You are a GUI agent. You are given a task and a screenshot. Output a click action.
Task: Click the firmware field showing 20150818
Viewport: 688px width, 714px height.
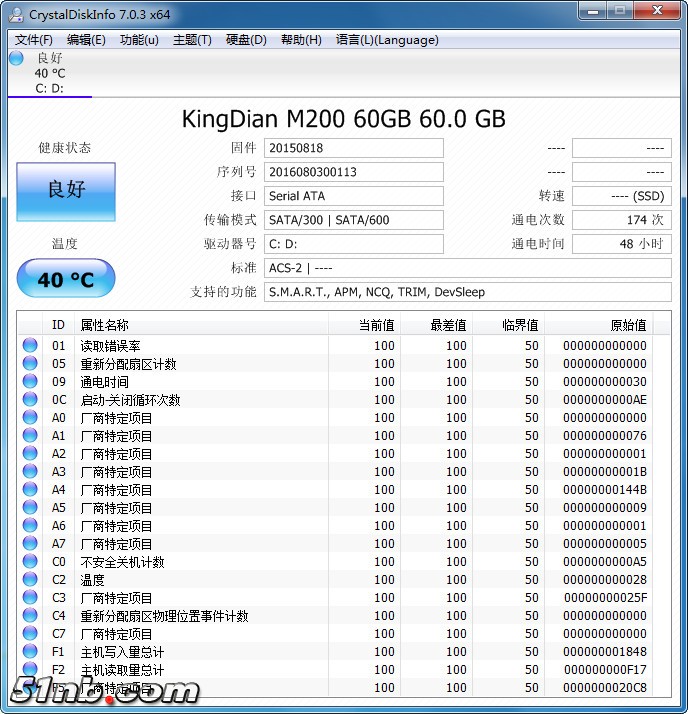click(353, 148)
